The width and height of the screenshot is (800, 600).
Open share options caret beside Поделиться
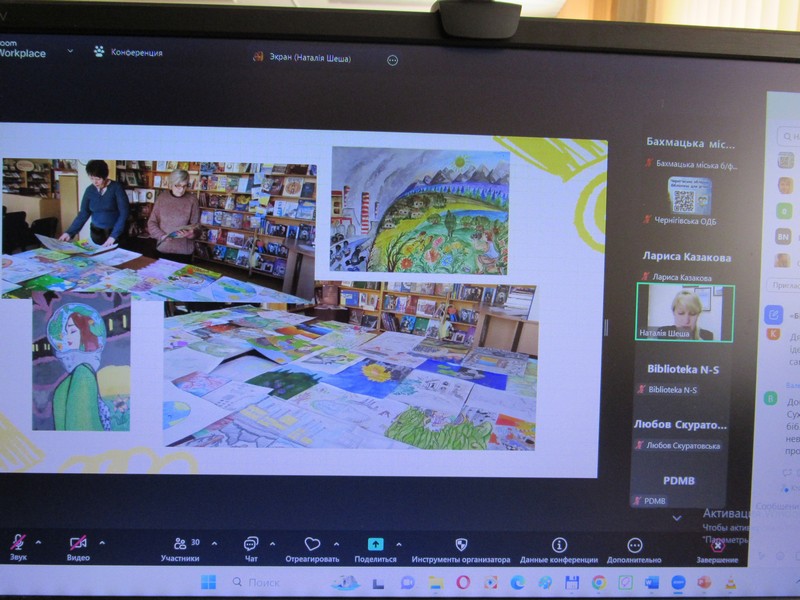pos(398,544)
